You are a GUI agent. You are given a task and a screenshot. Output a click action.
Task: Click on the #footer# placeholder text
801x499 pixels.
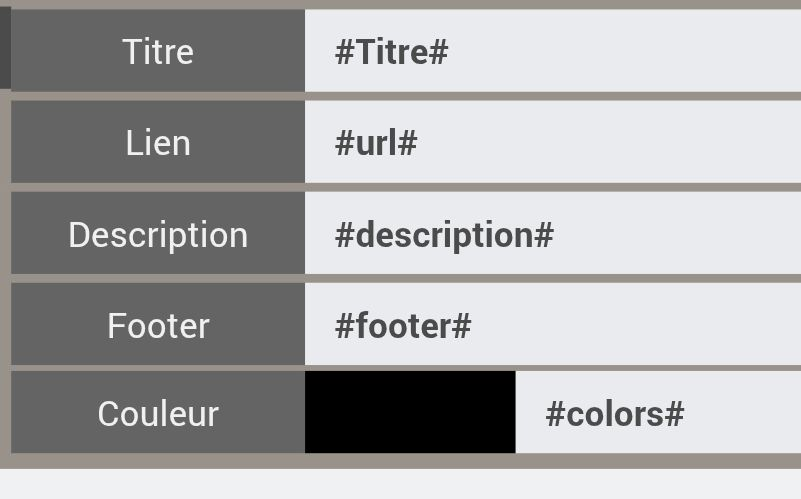pyautogui.click(x=403, y=326)
